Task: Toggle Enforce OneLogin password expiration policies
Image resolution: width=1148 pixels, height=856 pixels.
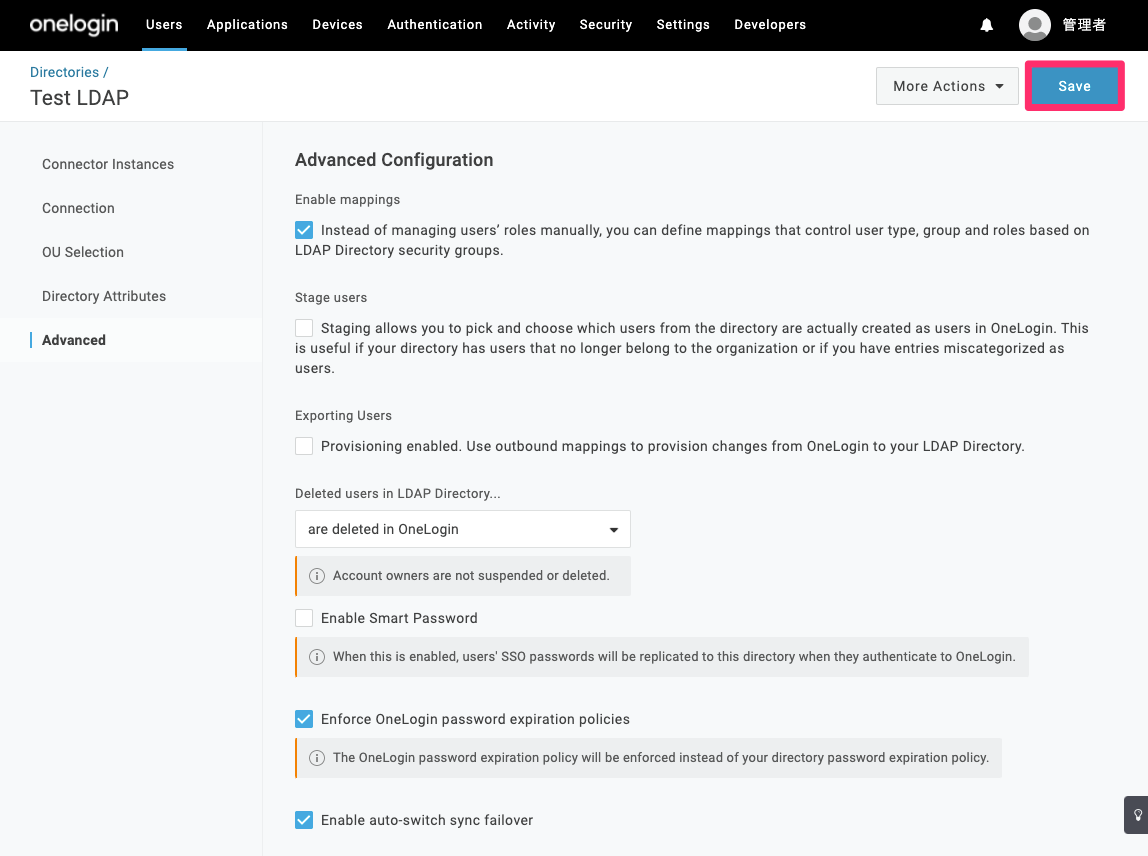Action: click(304, 719)
